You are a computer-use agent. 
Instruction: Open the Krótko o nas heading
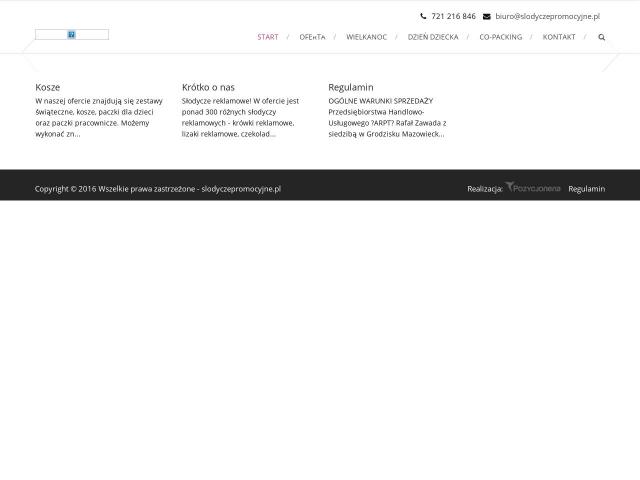tap(208, 87)
